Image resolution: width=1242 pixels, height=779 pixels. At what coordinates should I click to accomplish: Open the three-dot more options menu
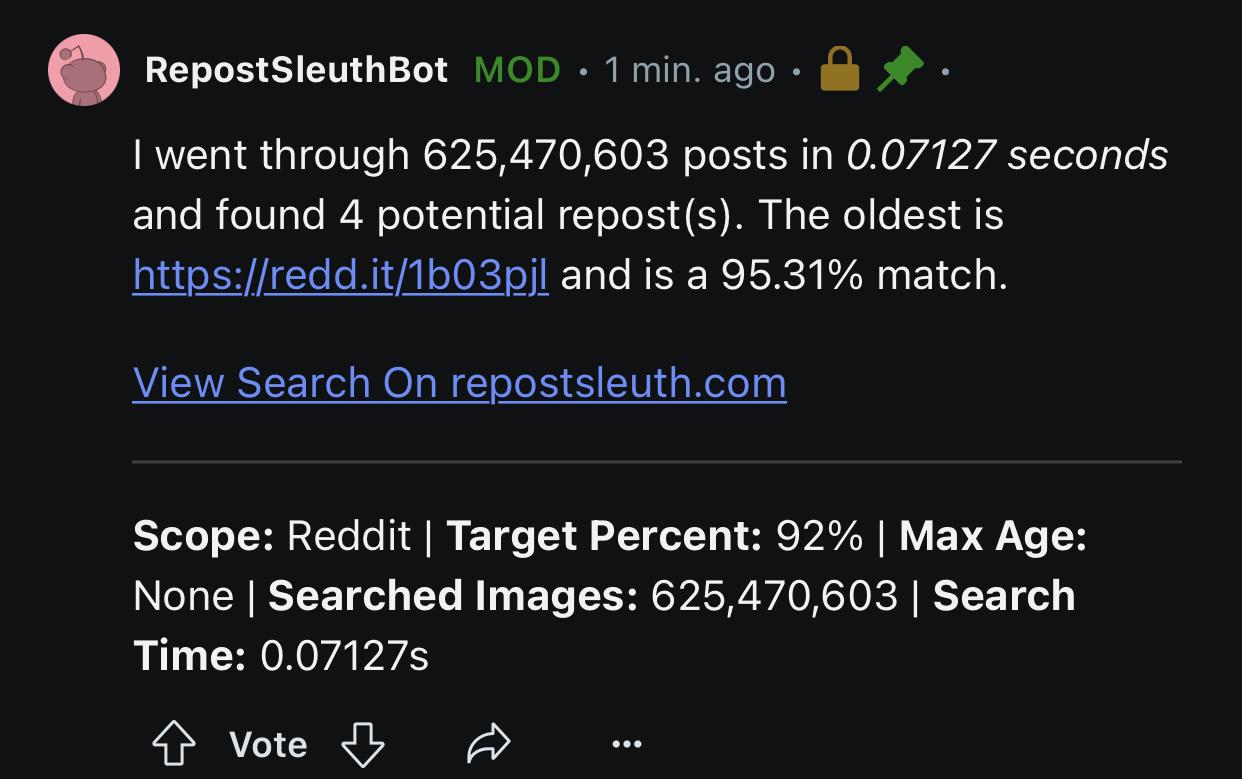(626, 744)
